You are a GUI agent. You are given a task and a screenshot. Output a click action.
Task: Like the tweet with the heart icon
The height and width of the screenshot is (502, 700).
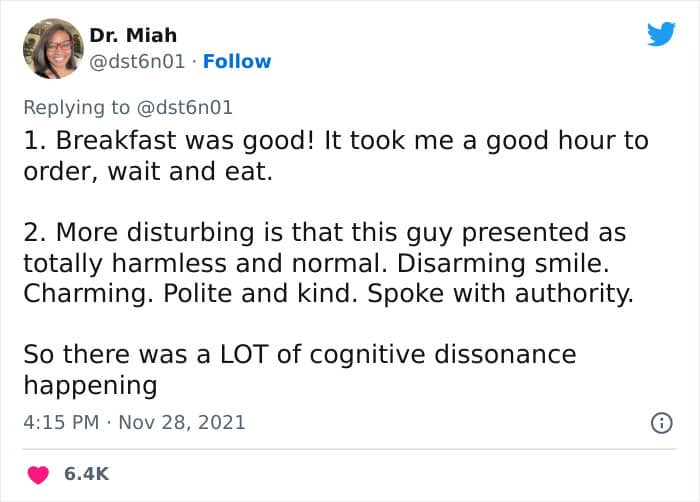[38, 474]
